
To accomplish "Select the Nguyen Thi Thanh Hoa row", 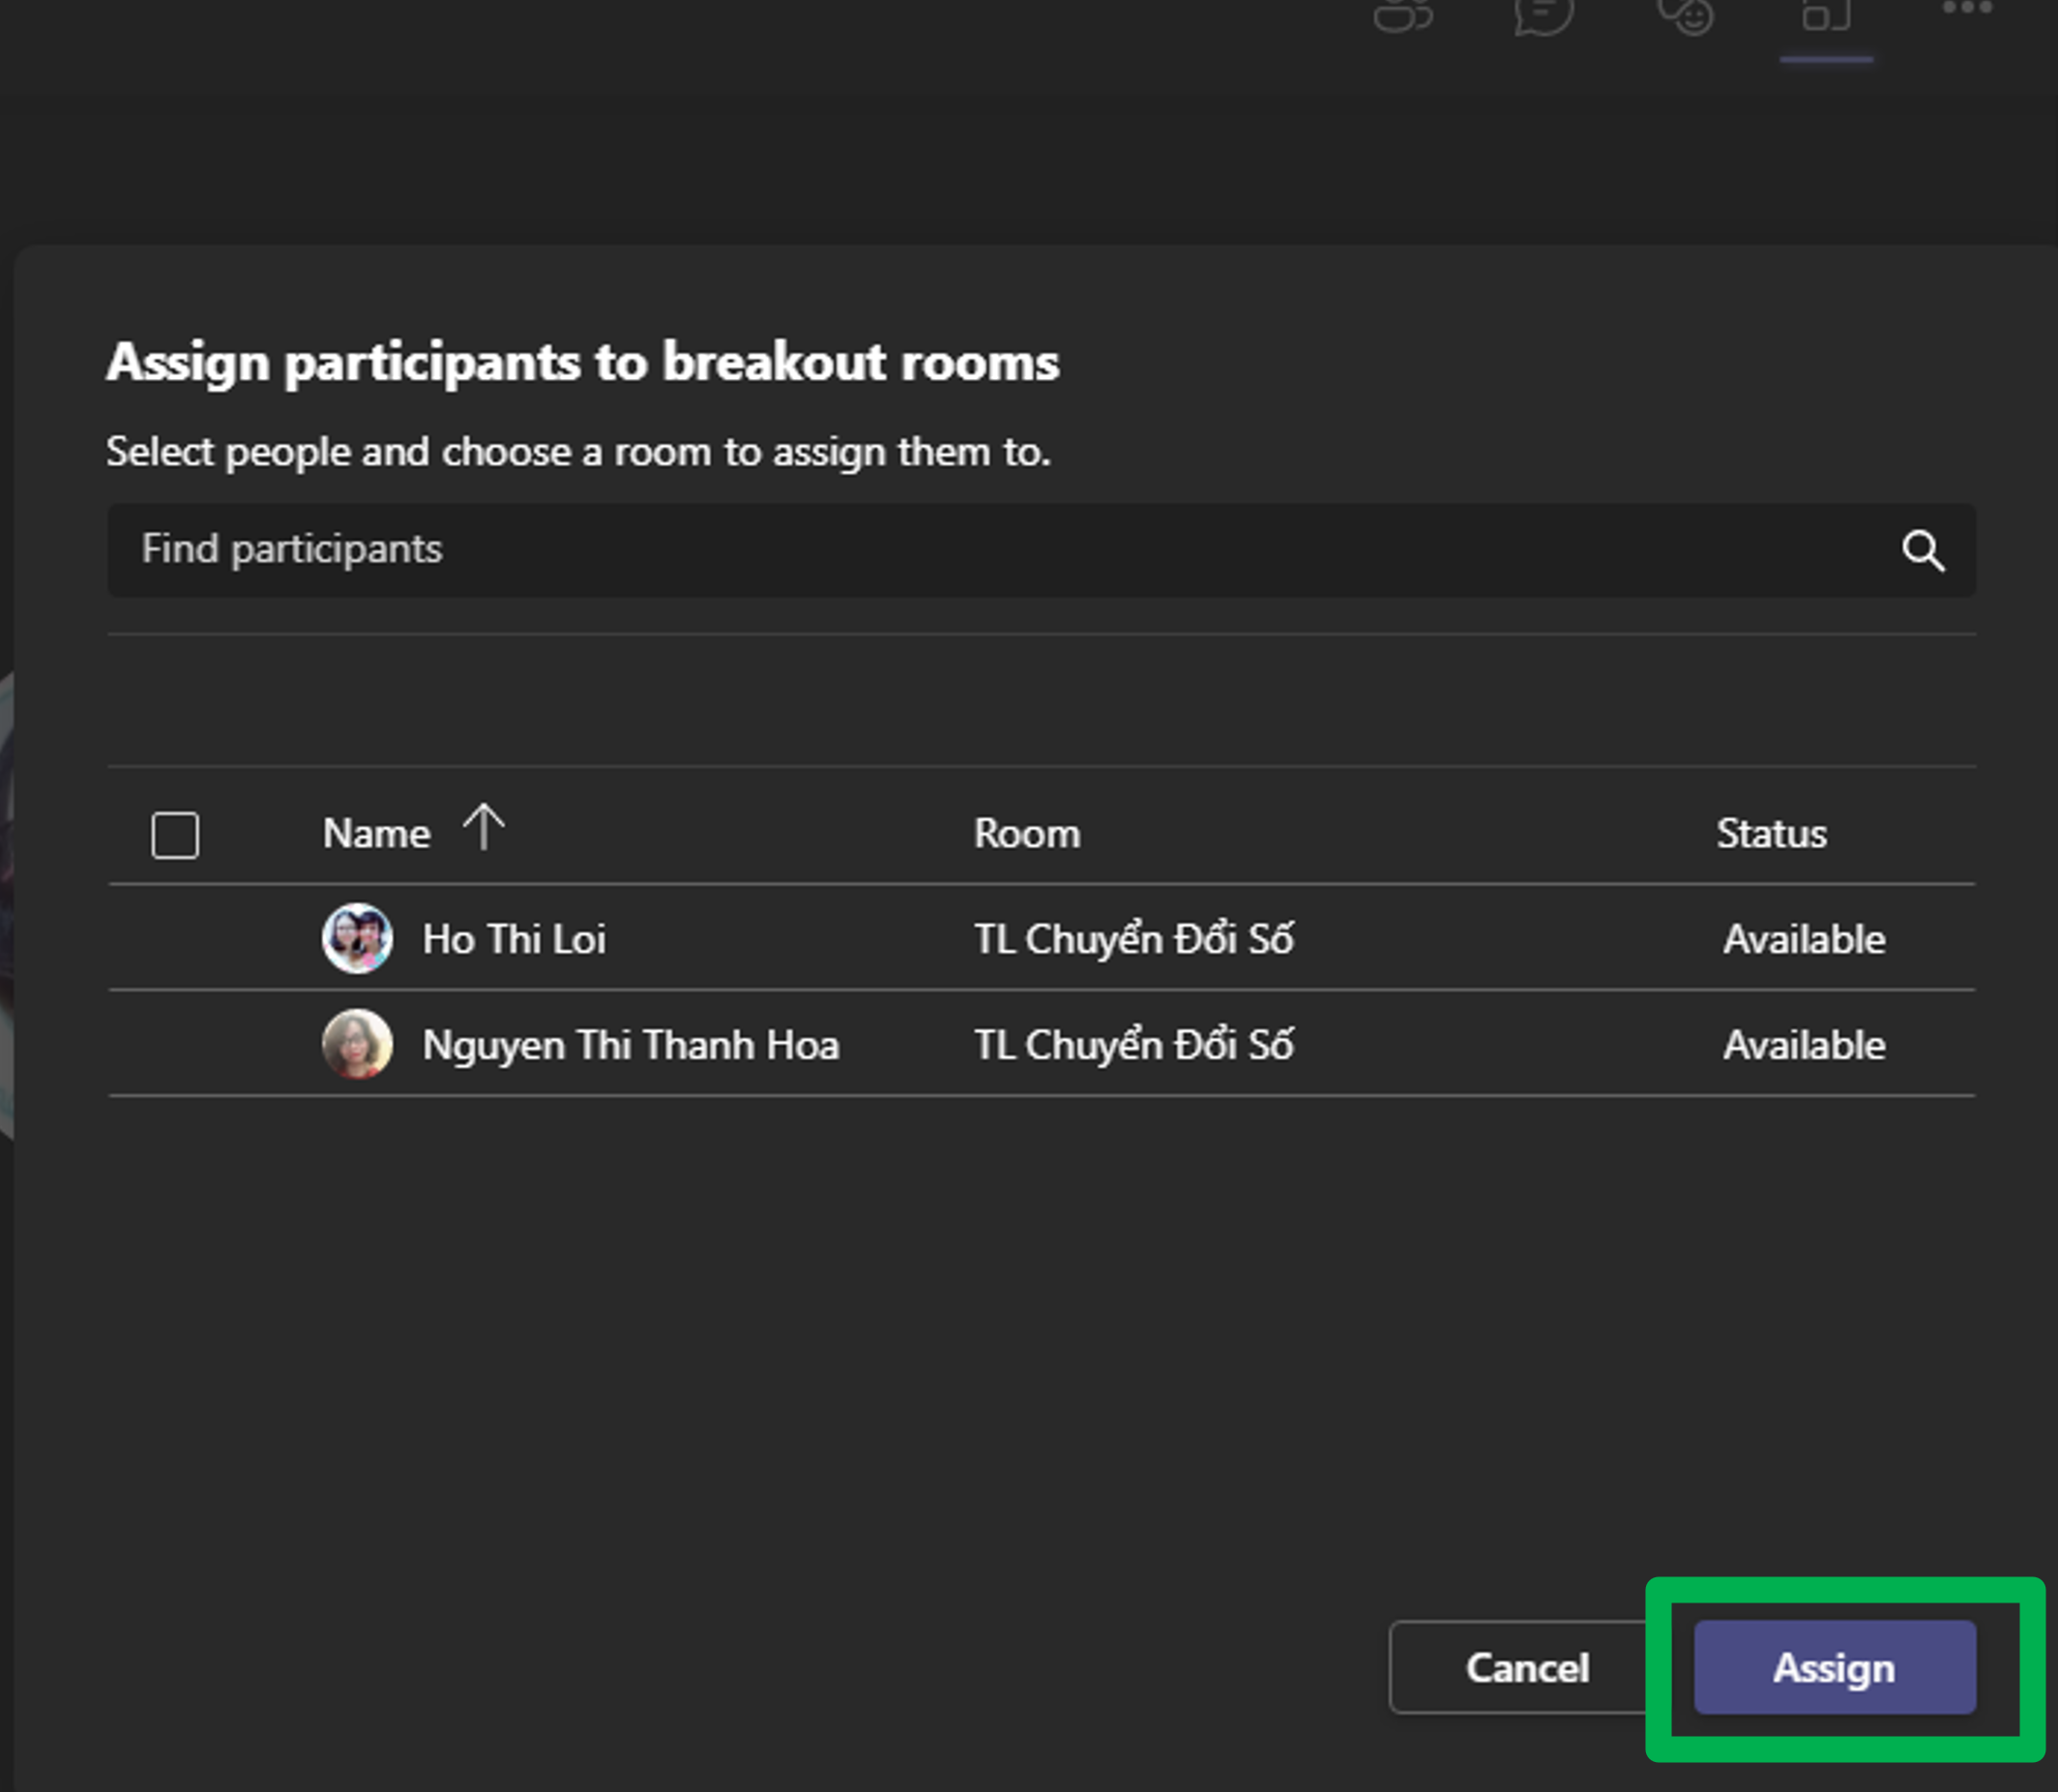I will click(x=630, y=1045).
